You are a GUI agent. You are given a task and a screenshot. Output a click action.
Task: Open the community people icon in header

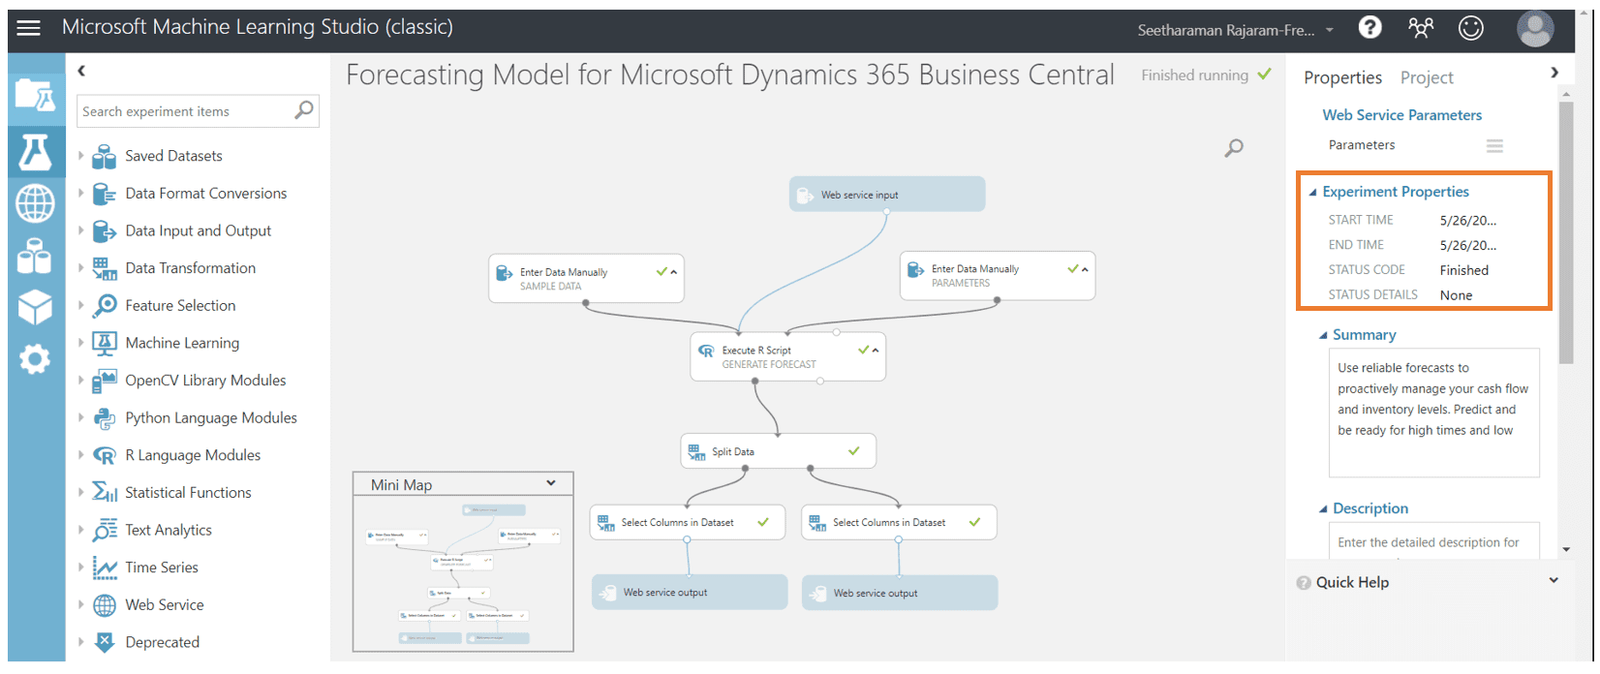[1420, 28]
